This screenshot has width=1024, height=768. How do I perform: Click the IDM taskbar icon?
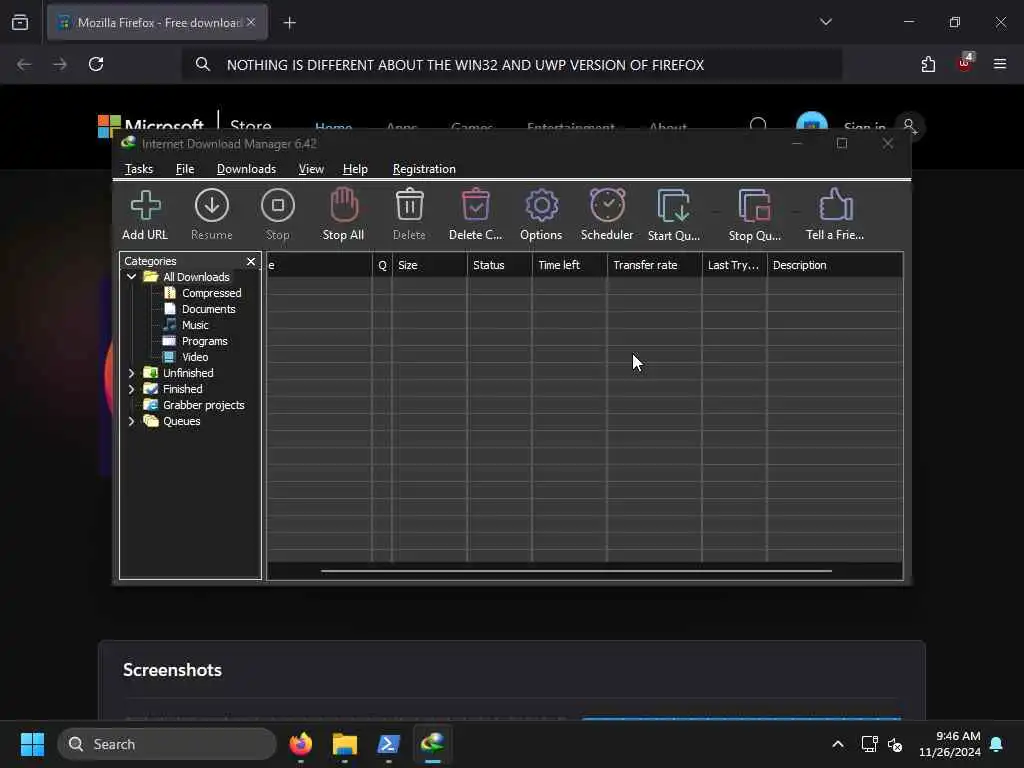[x=432, y=744]
